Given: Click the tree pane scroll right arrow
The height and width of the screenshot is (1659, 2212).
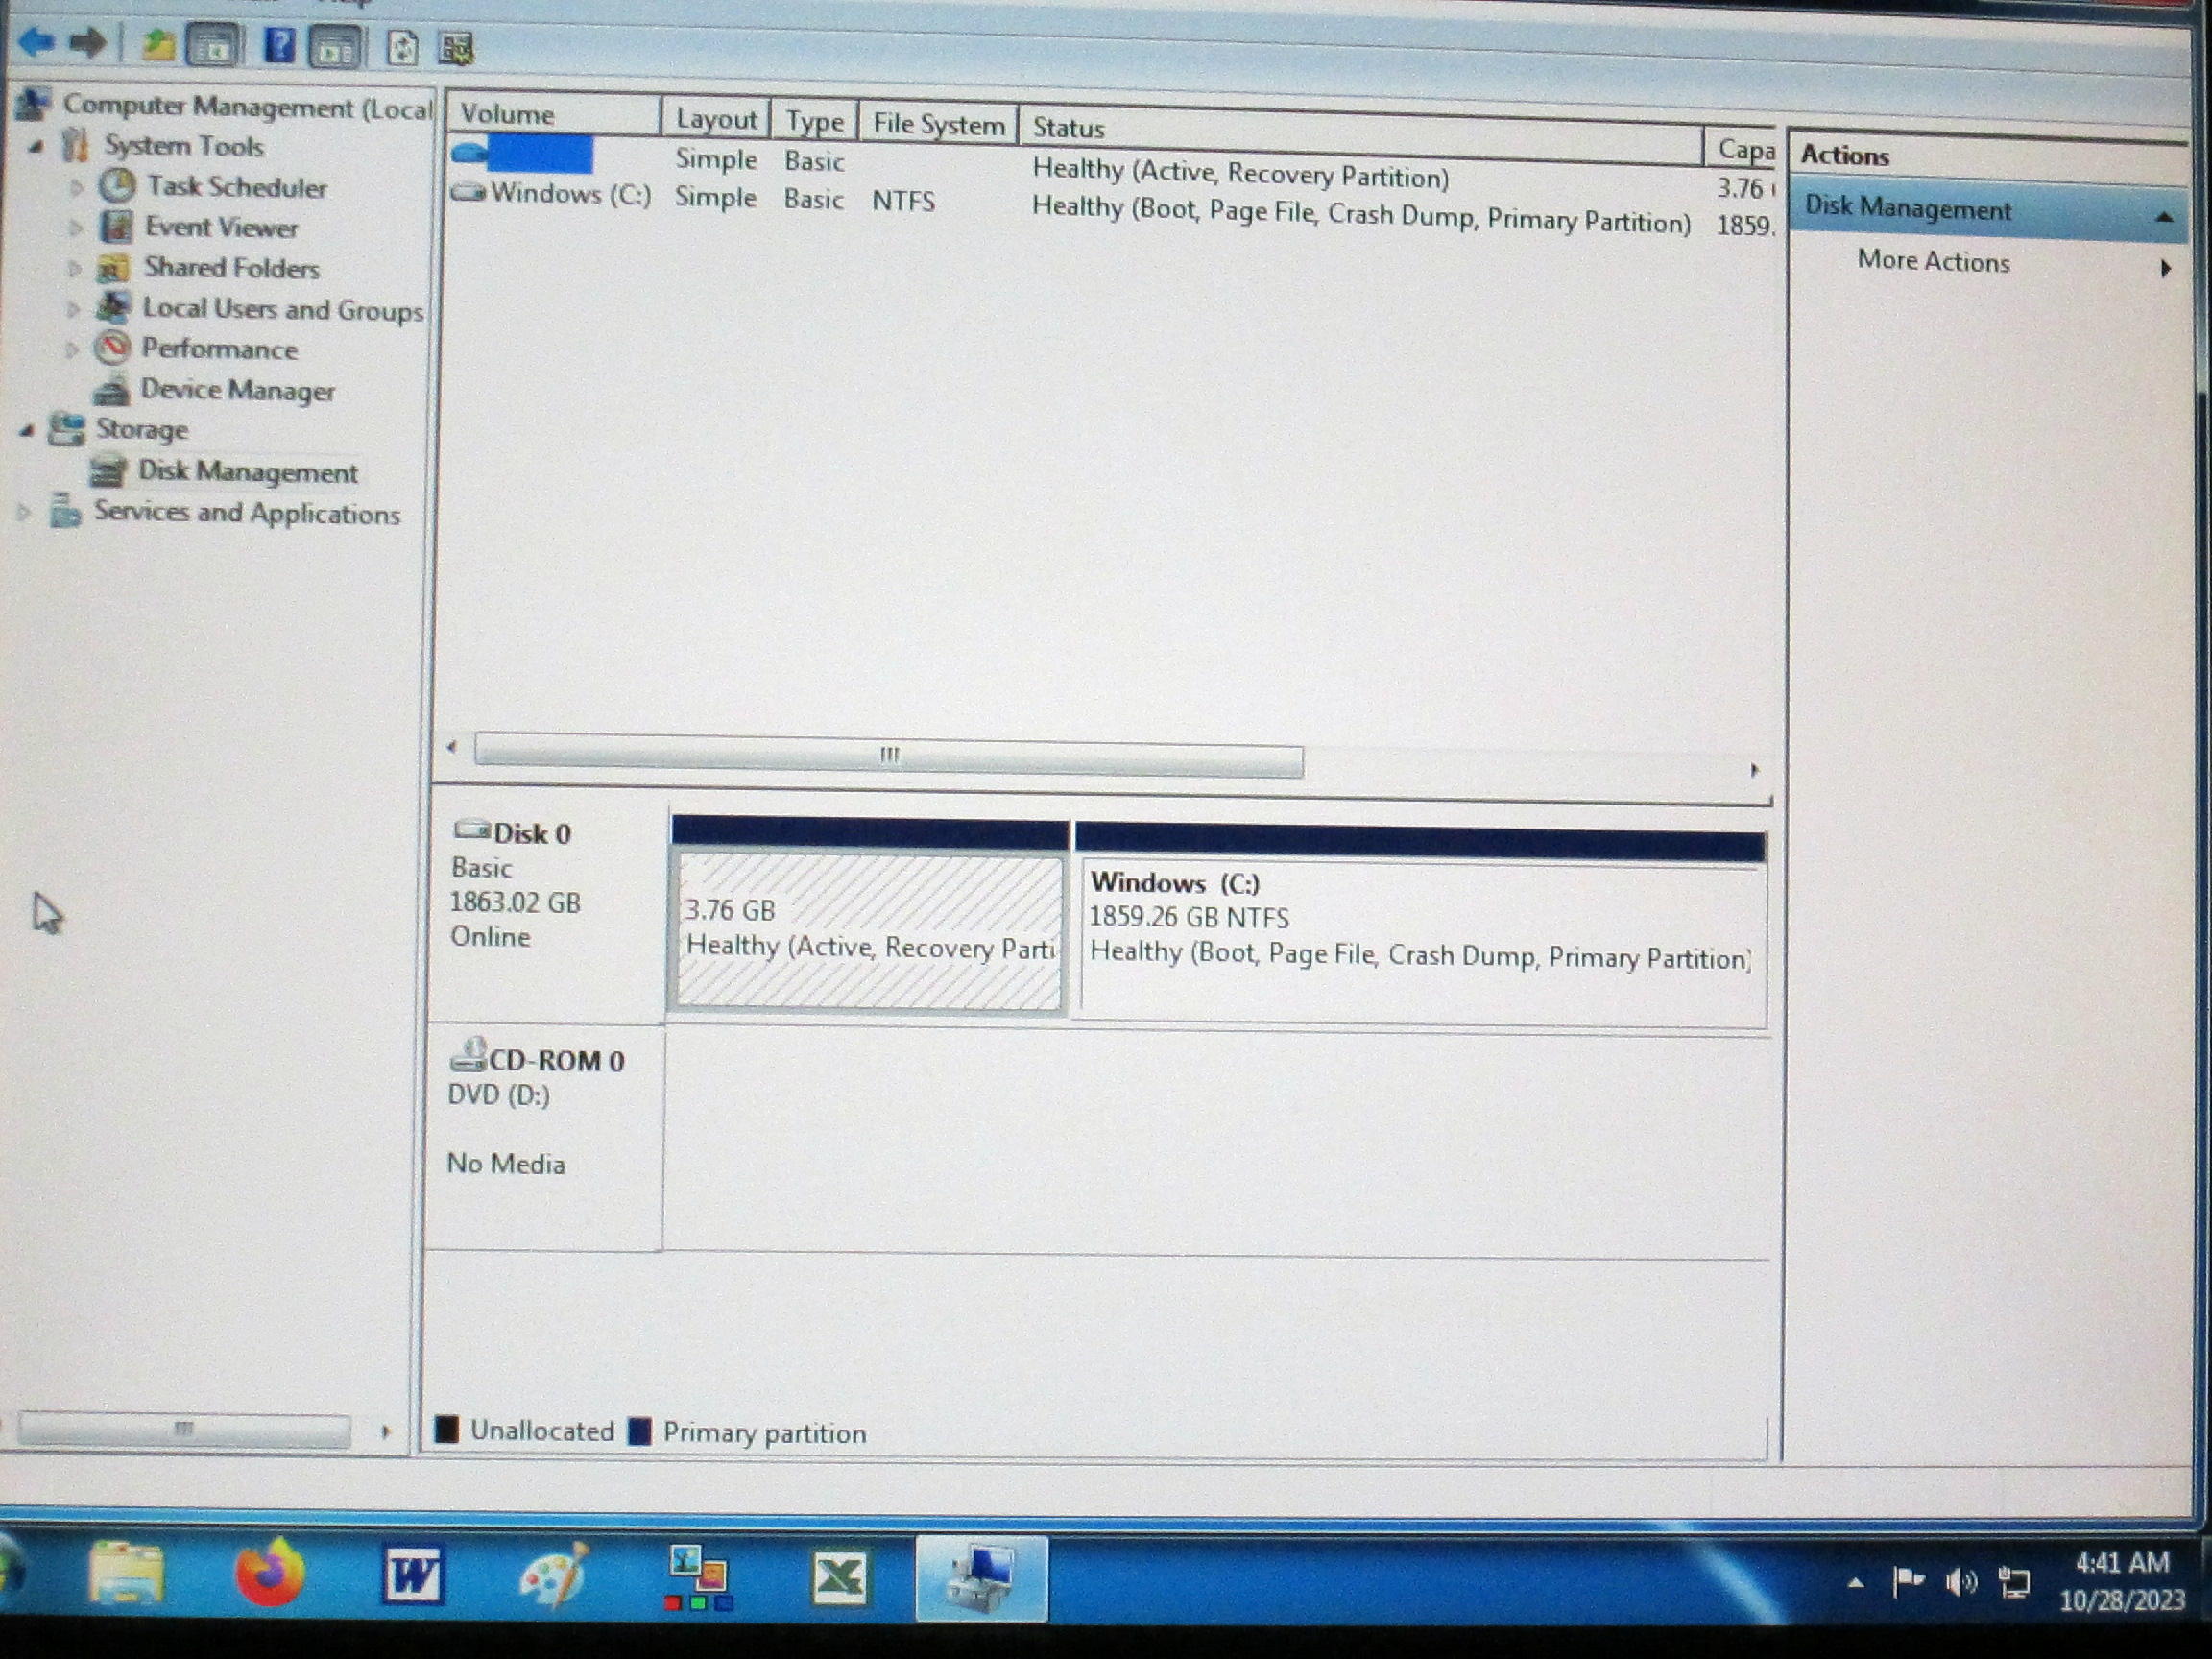Looking at the screenshot, I should pyautogui.click(x=386, y=1432).
